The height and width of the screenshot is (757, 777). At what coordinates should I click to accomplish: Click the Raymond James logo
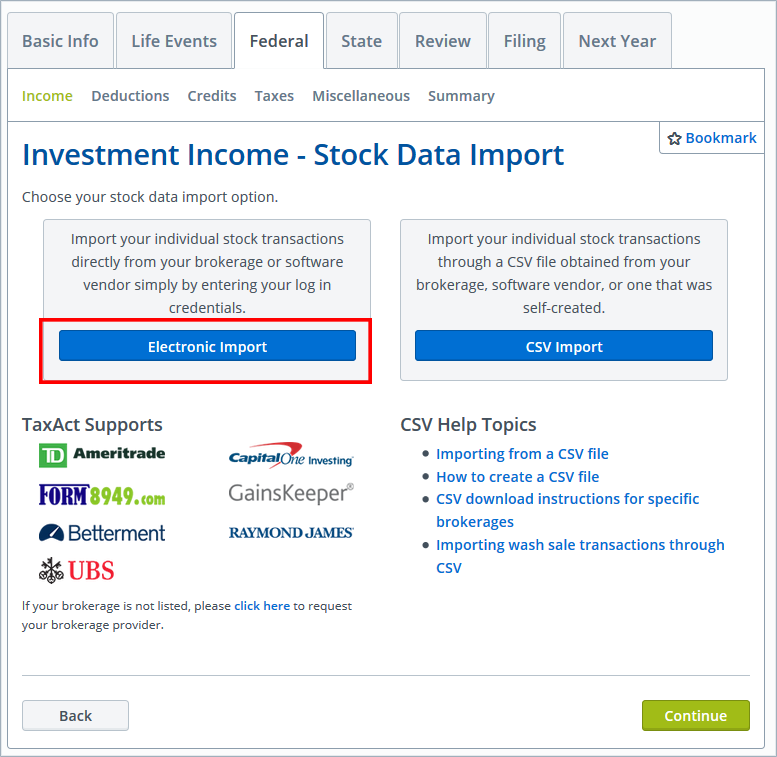(x=291, y=533)
